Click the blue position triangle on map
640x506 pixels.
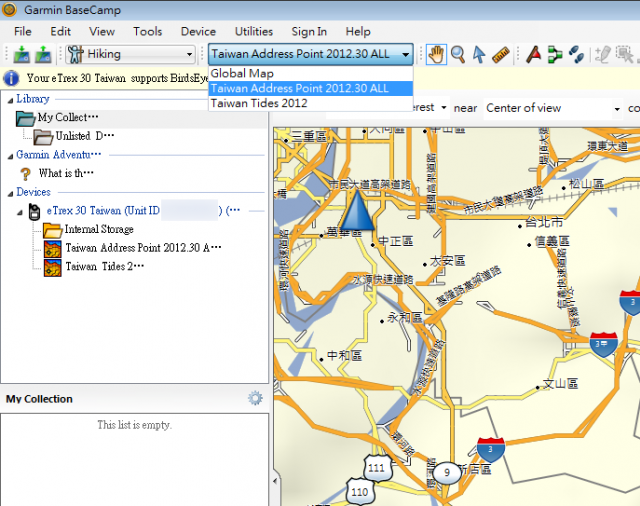coord(357,211)
